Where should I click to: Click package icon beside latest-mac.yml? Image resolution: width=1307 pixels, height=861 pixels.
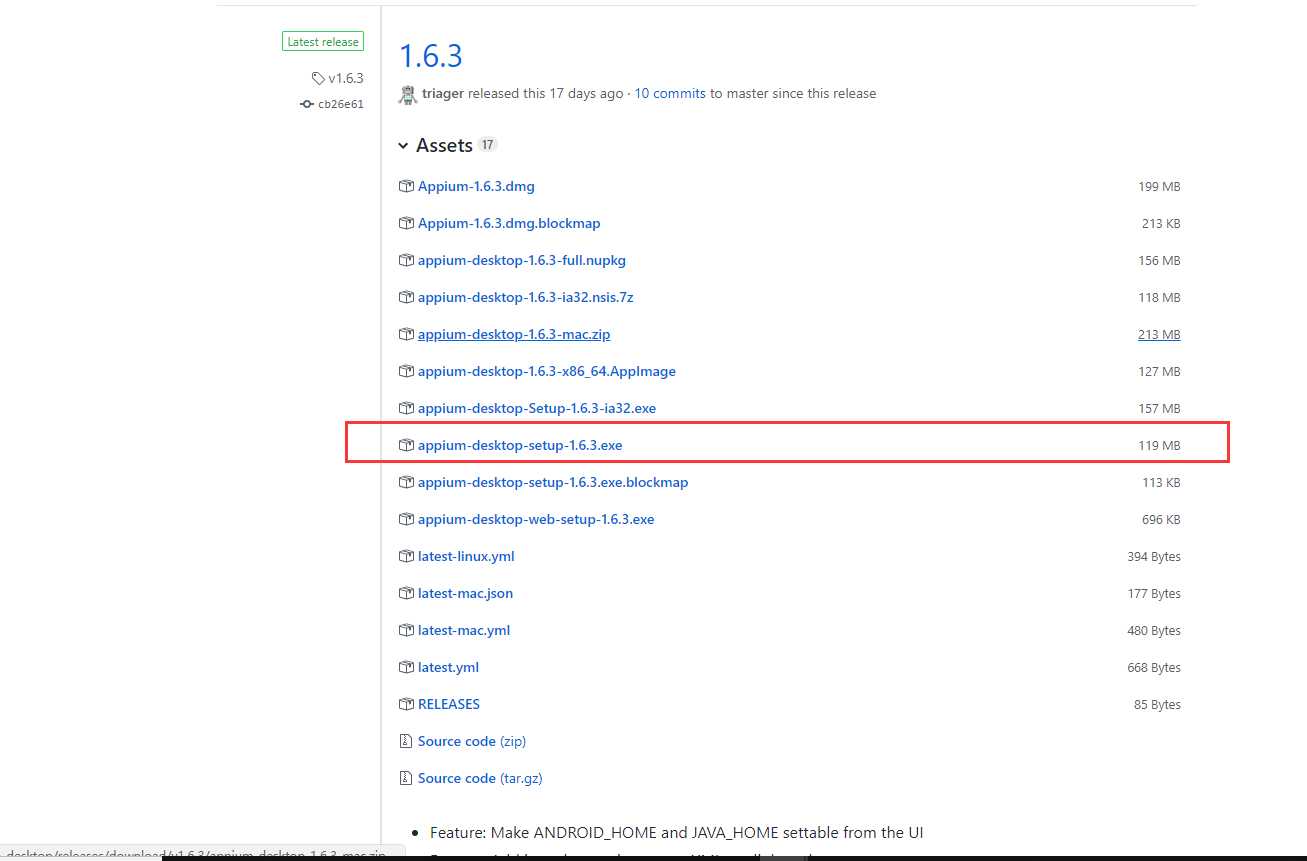[406, 631]
